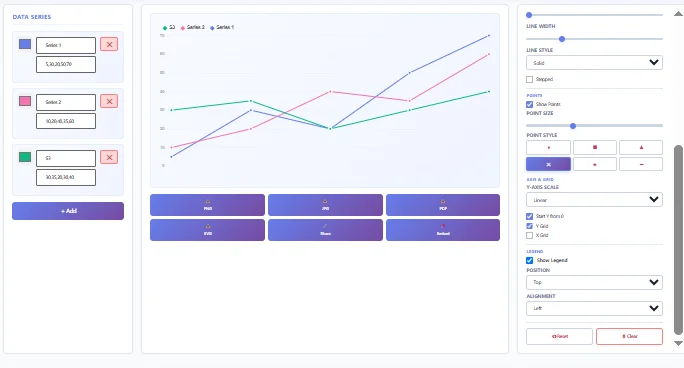Click the Share button
Screen dimensions: 684x368
(325, 230)
